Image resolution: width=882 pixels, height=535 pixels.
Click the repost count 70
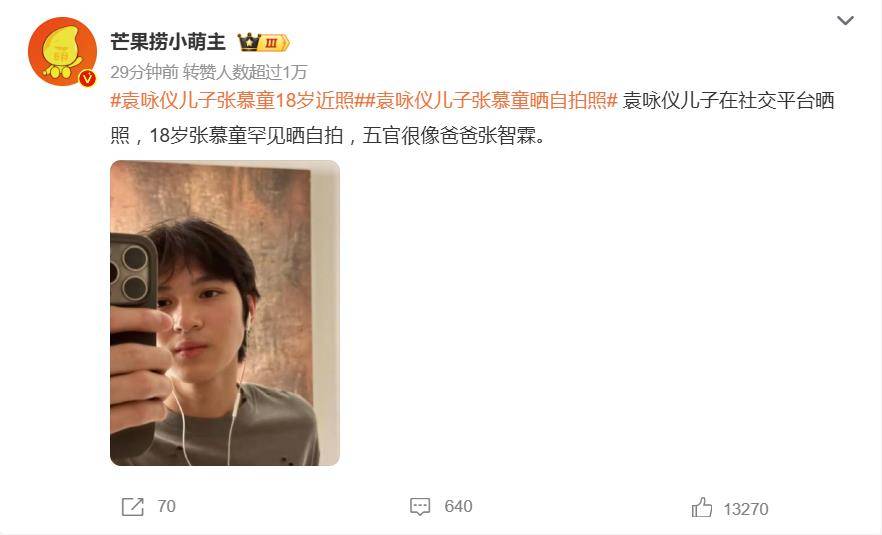coord(166,506)
